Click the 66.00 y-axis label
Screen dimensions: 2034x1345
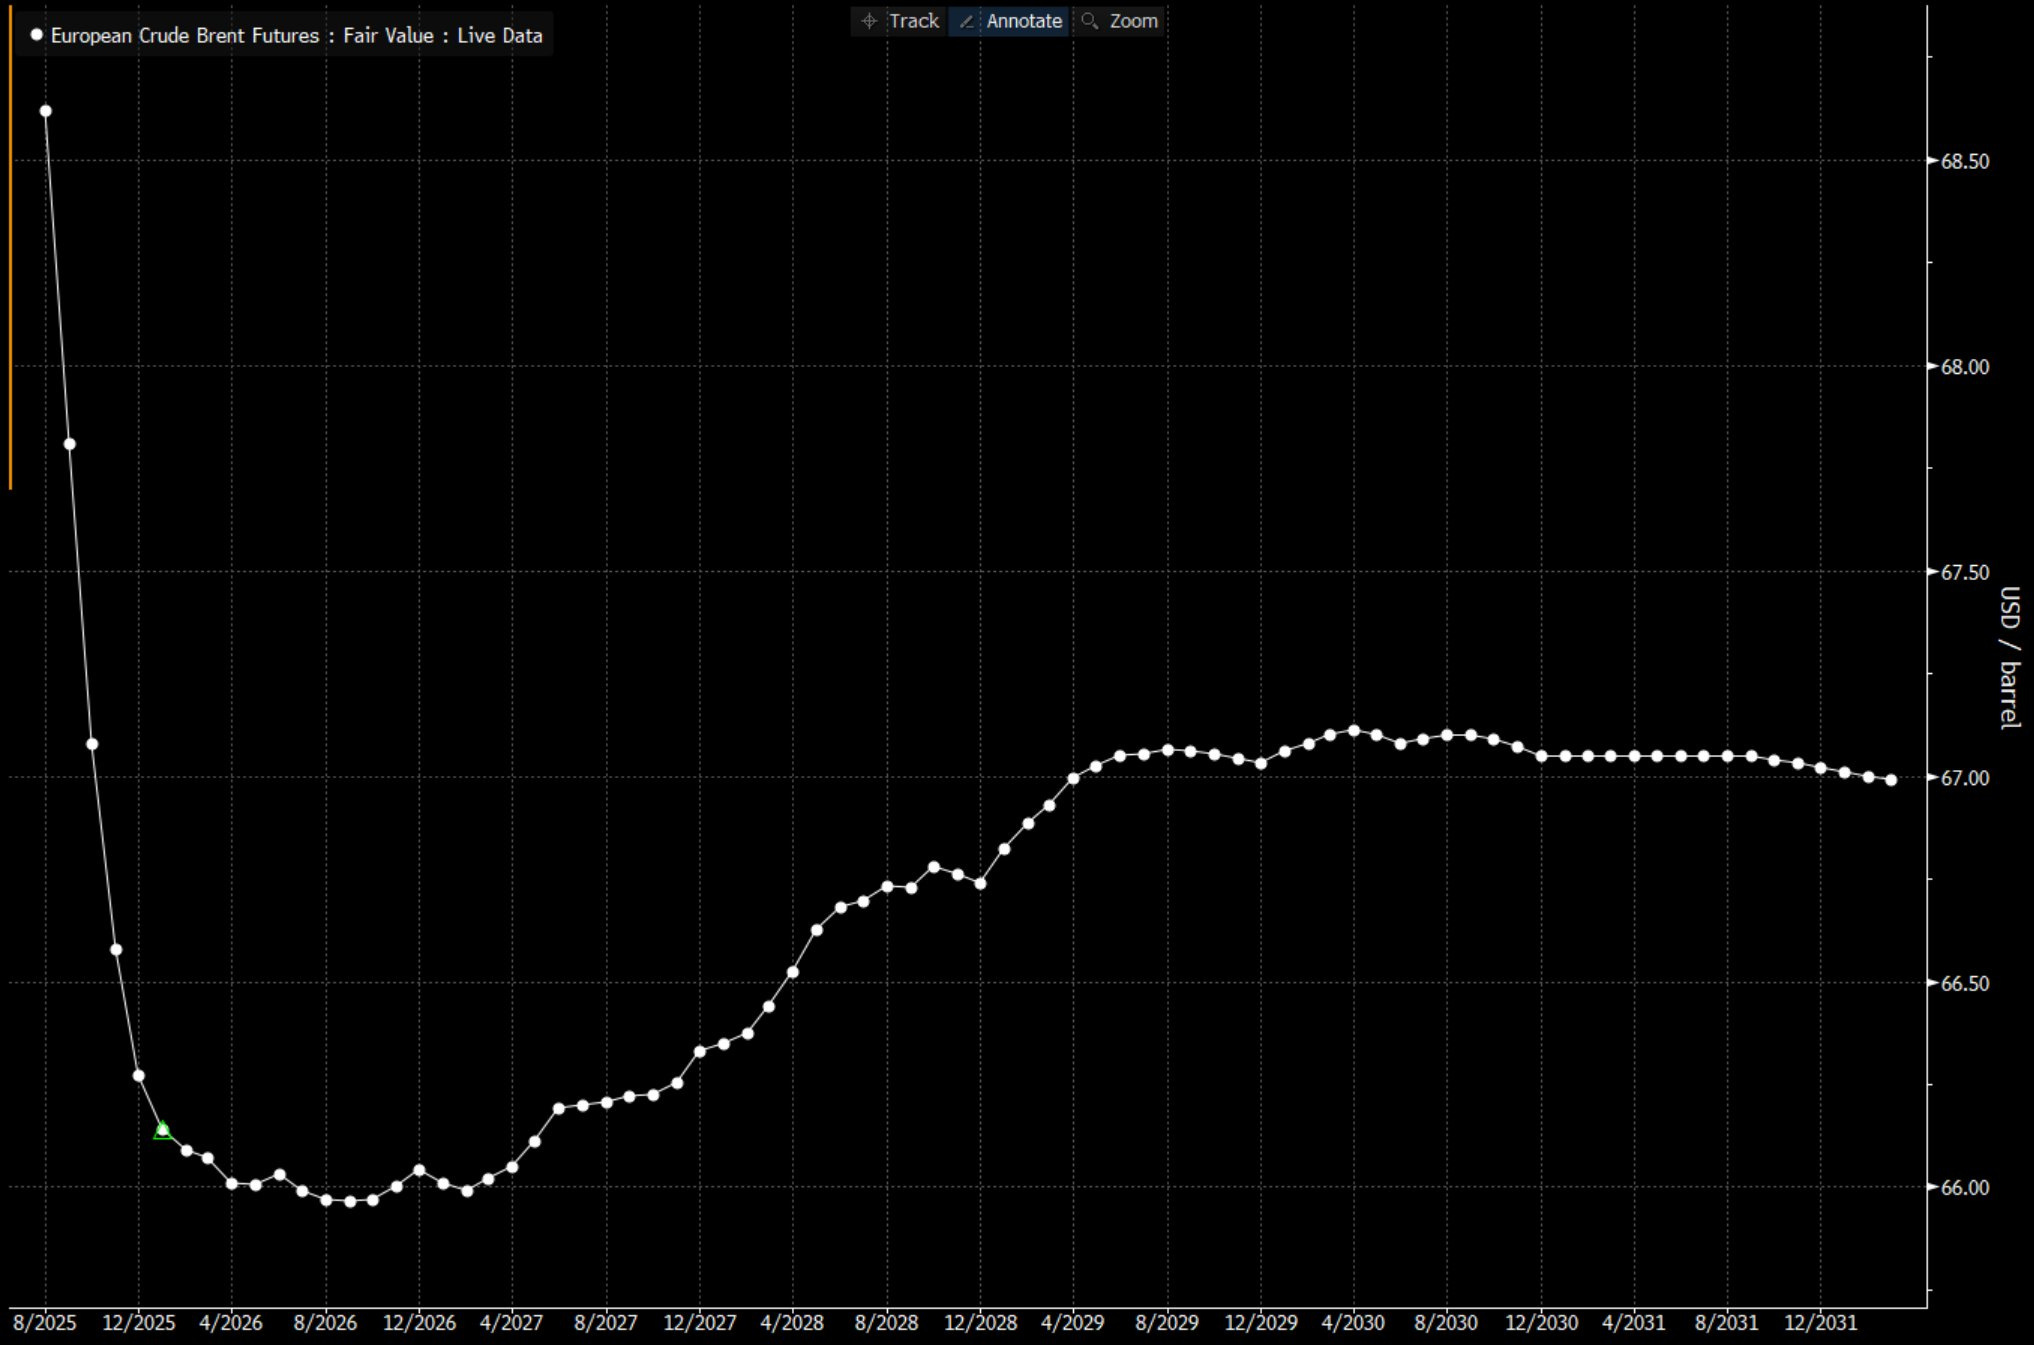click(1964, 1188)
